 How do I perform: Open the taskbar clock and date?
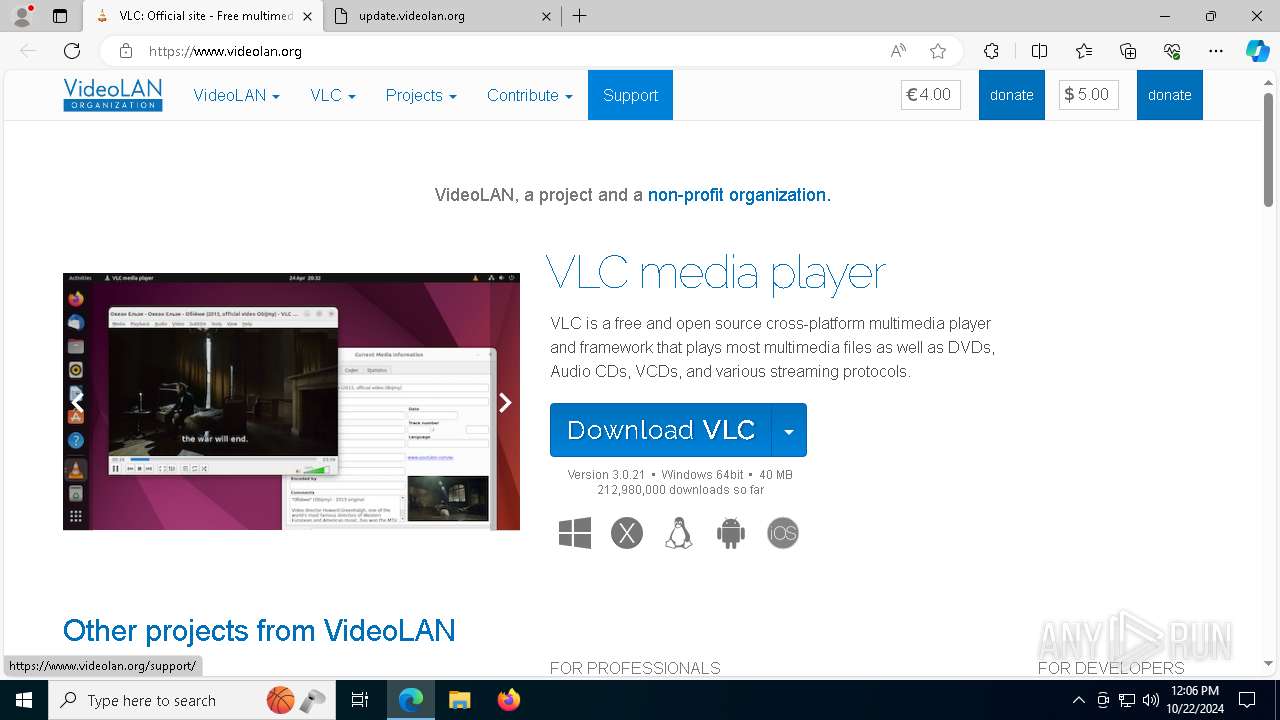click(x=1194, y=700)
